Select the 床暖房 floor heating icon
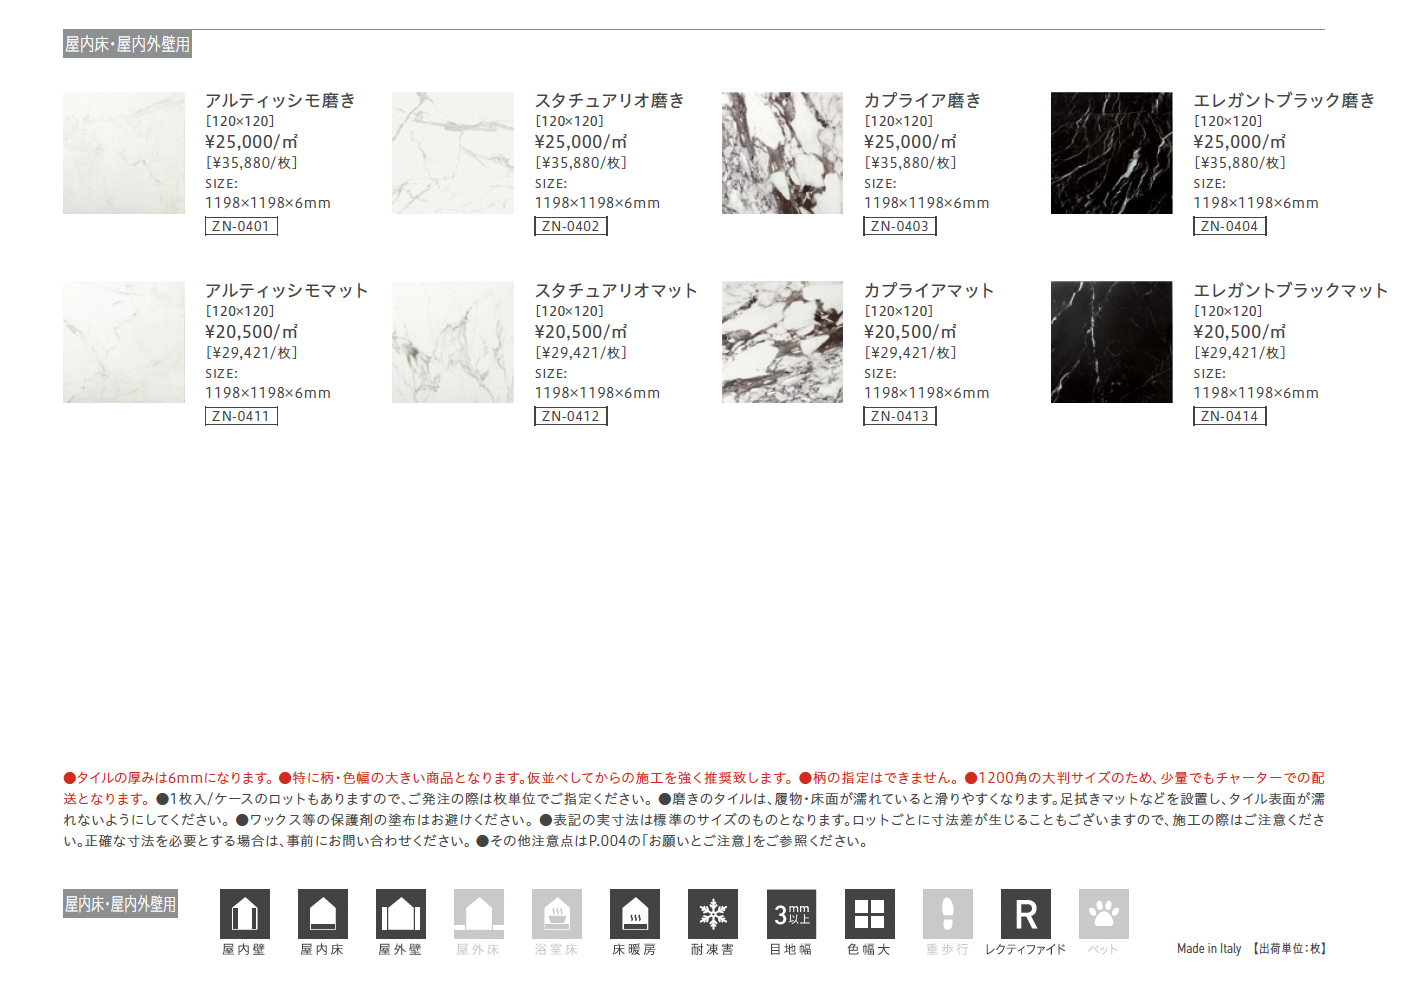1418x1000 pixels. click(635, 914)
